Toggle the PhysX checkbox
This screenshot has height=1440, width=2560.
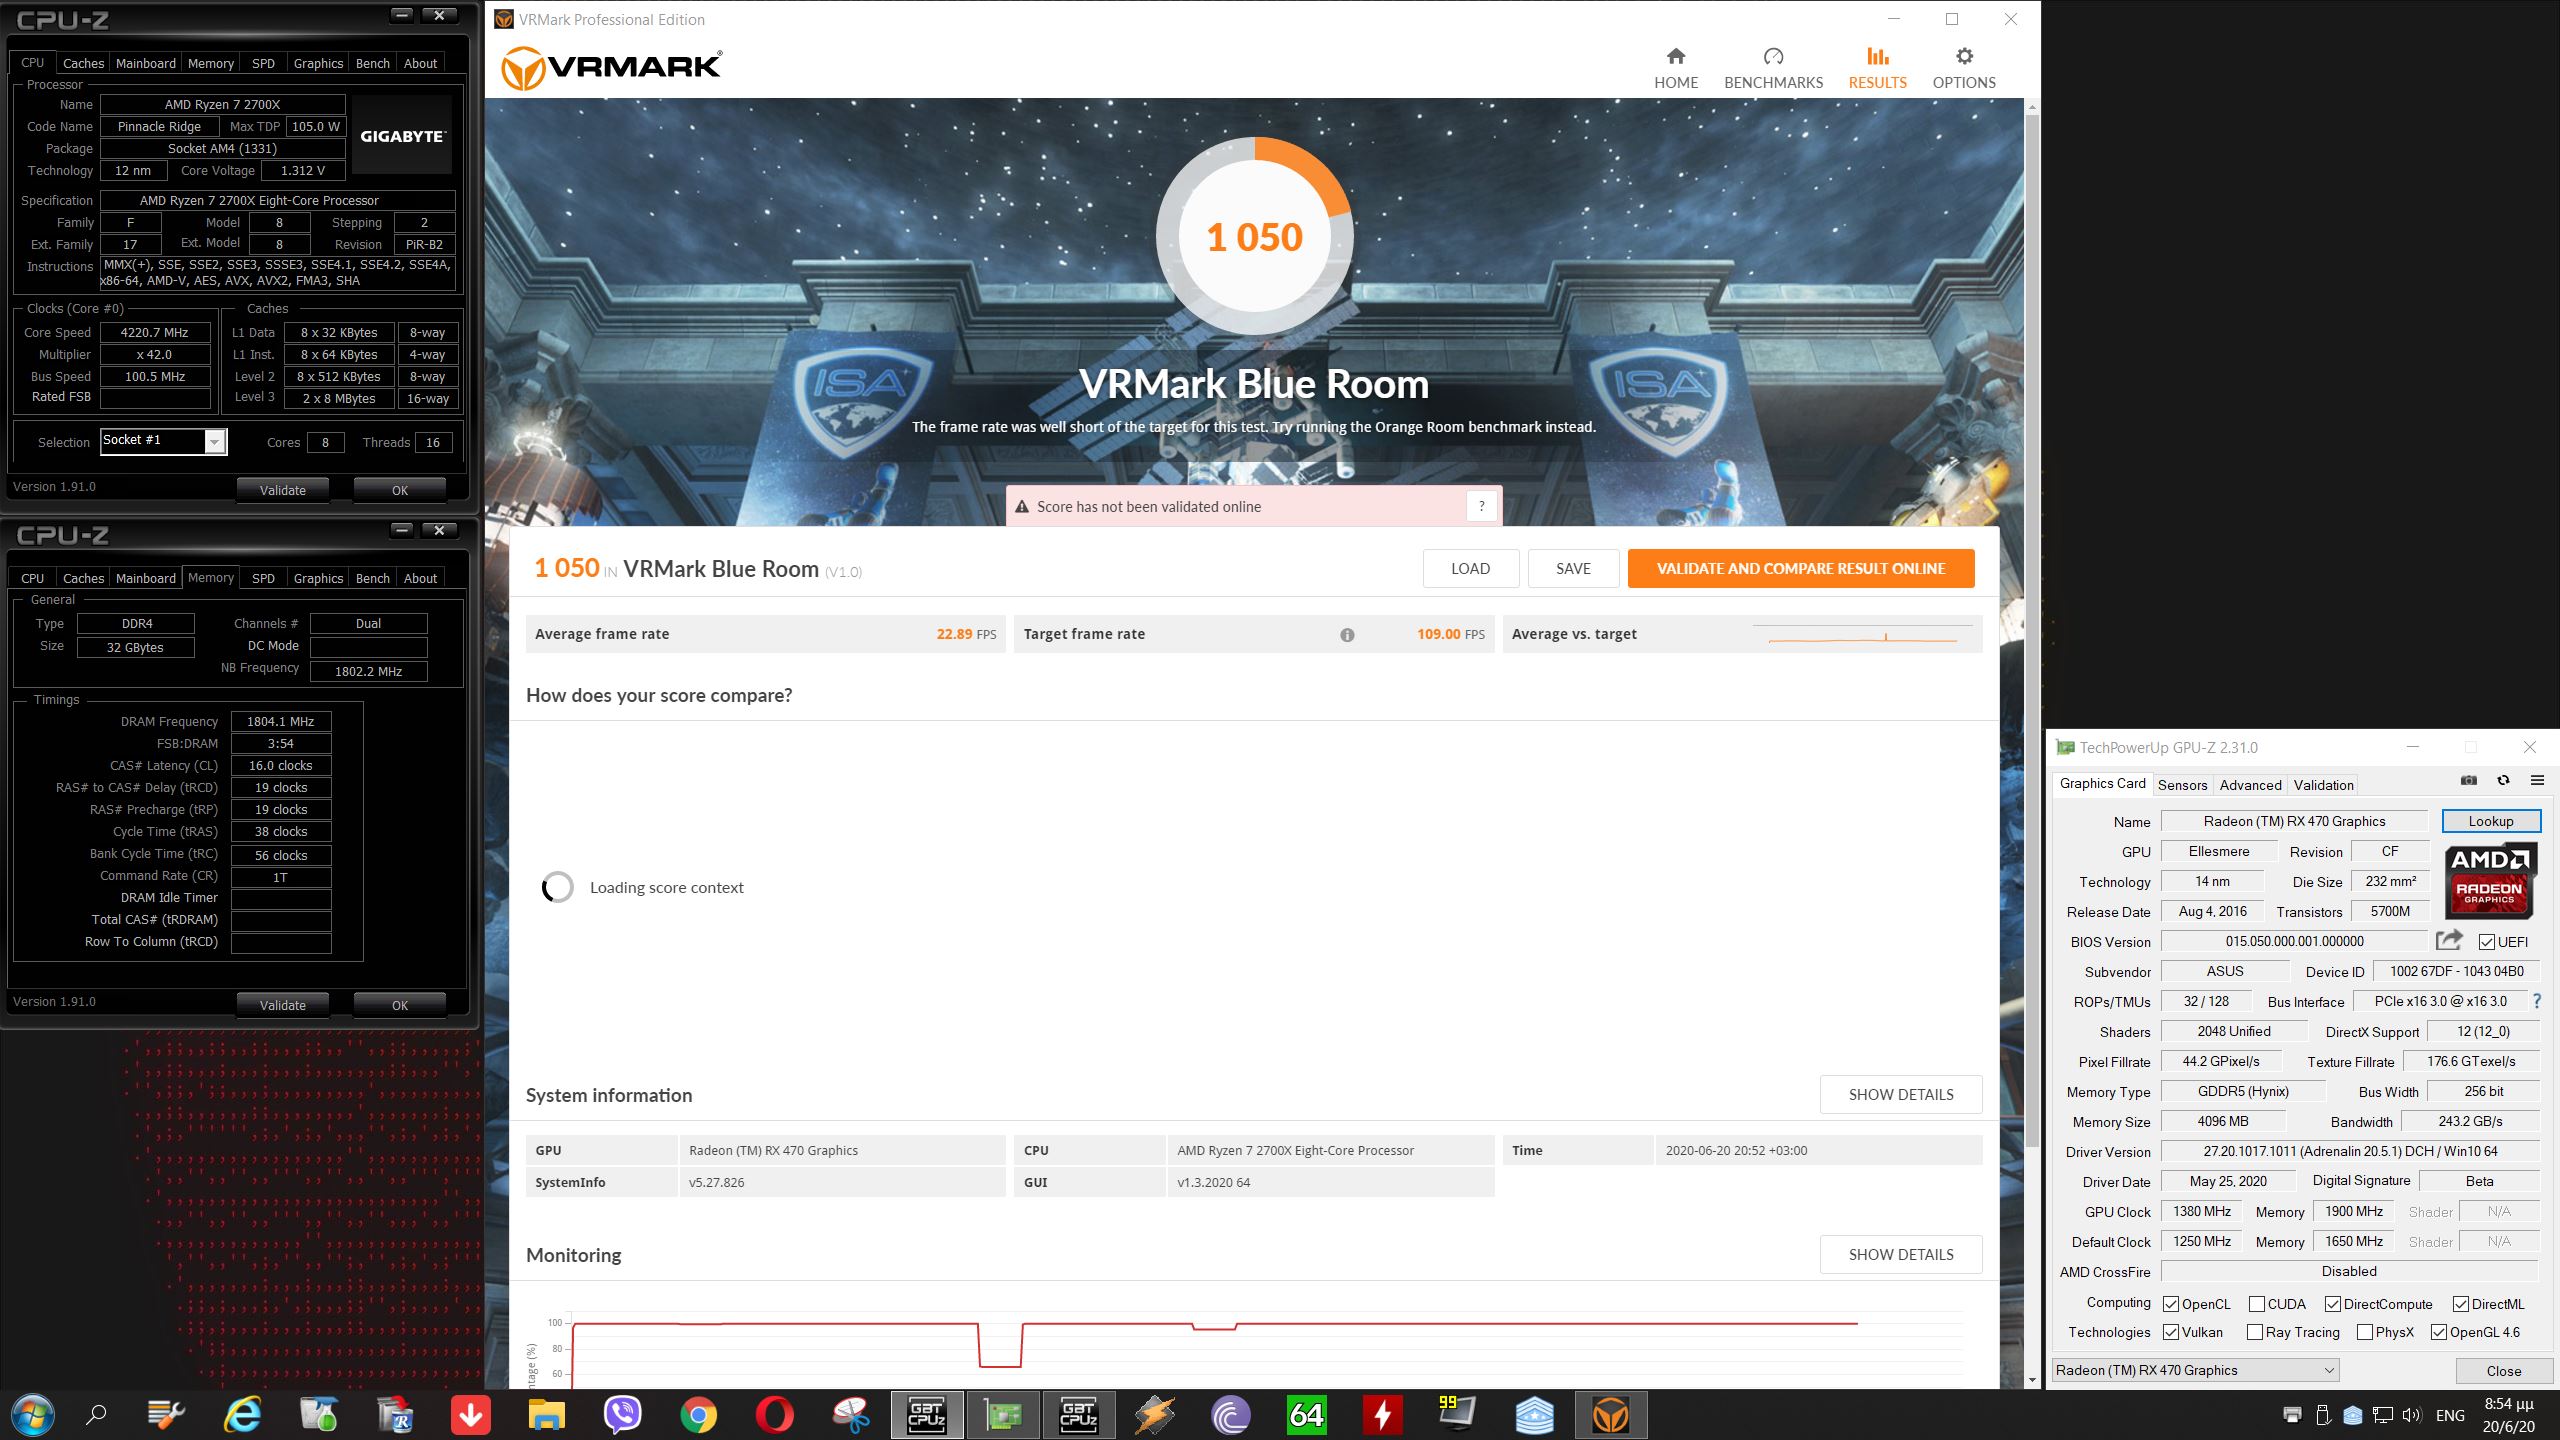tap(2365, 1332)
